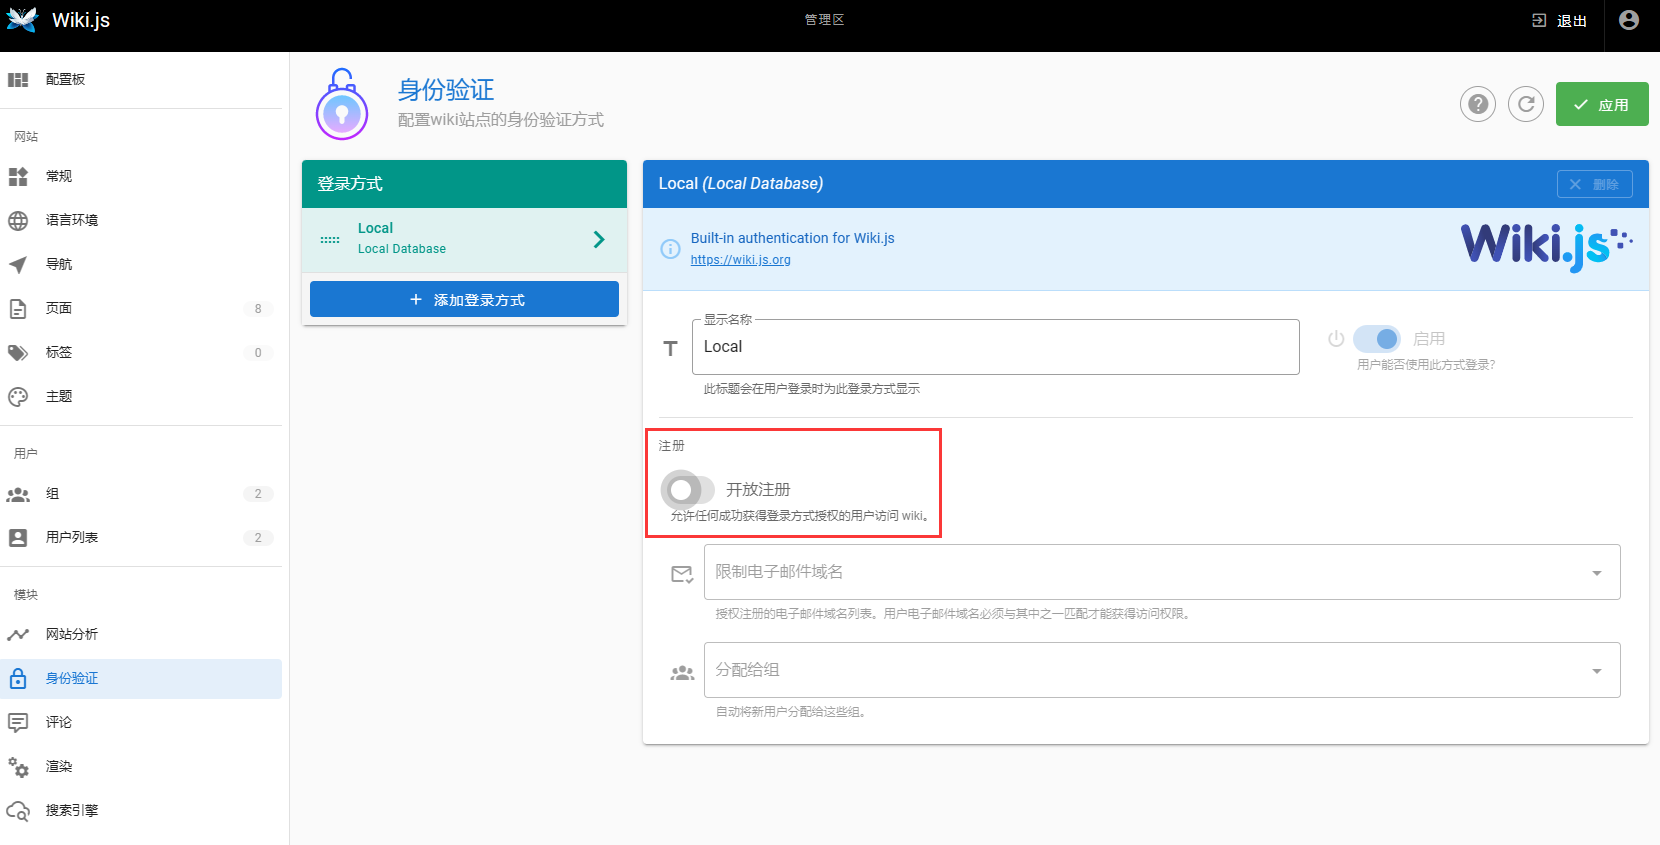
Task: Click the 退出 exit button
Action: [x=1560, y=20]
